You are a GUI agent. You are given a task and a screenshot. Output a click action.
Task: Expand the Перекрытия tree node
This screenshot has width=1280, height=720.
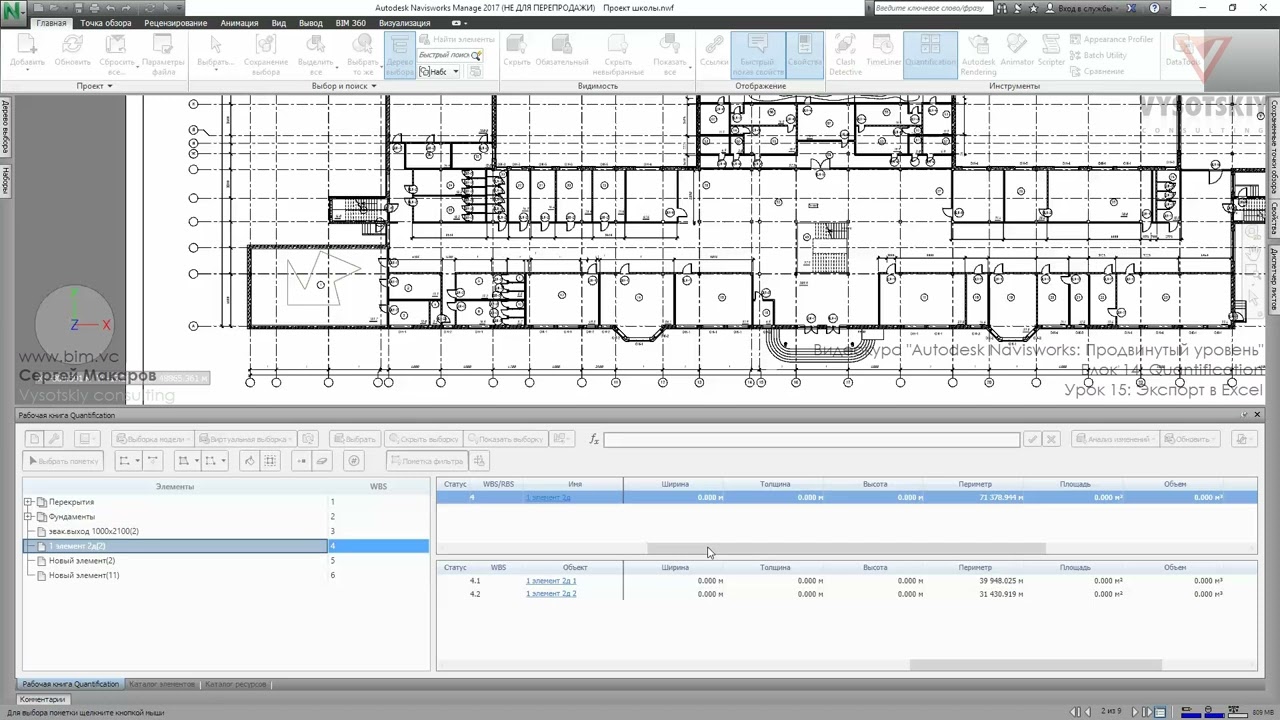click(x=29, y=502)
